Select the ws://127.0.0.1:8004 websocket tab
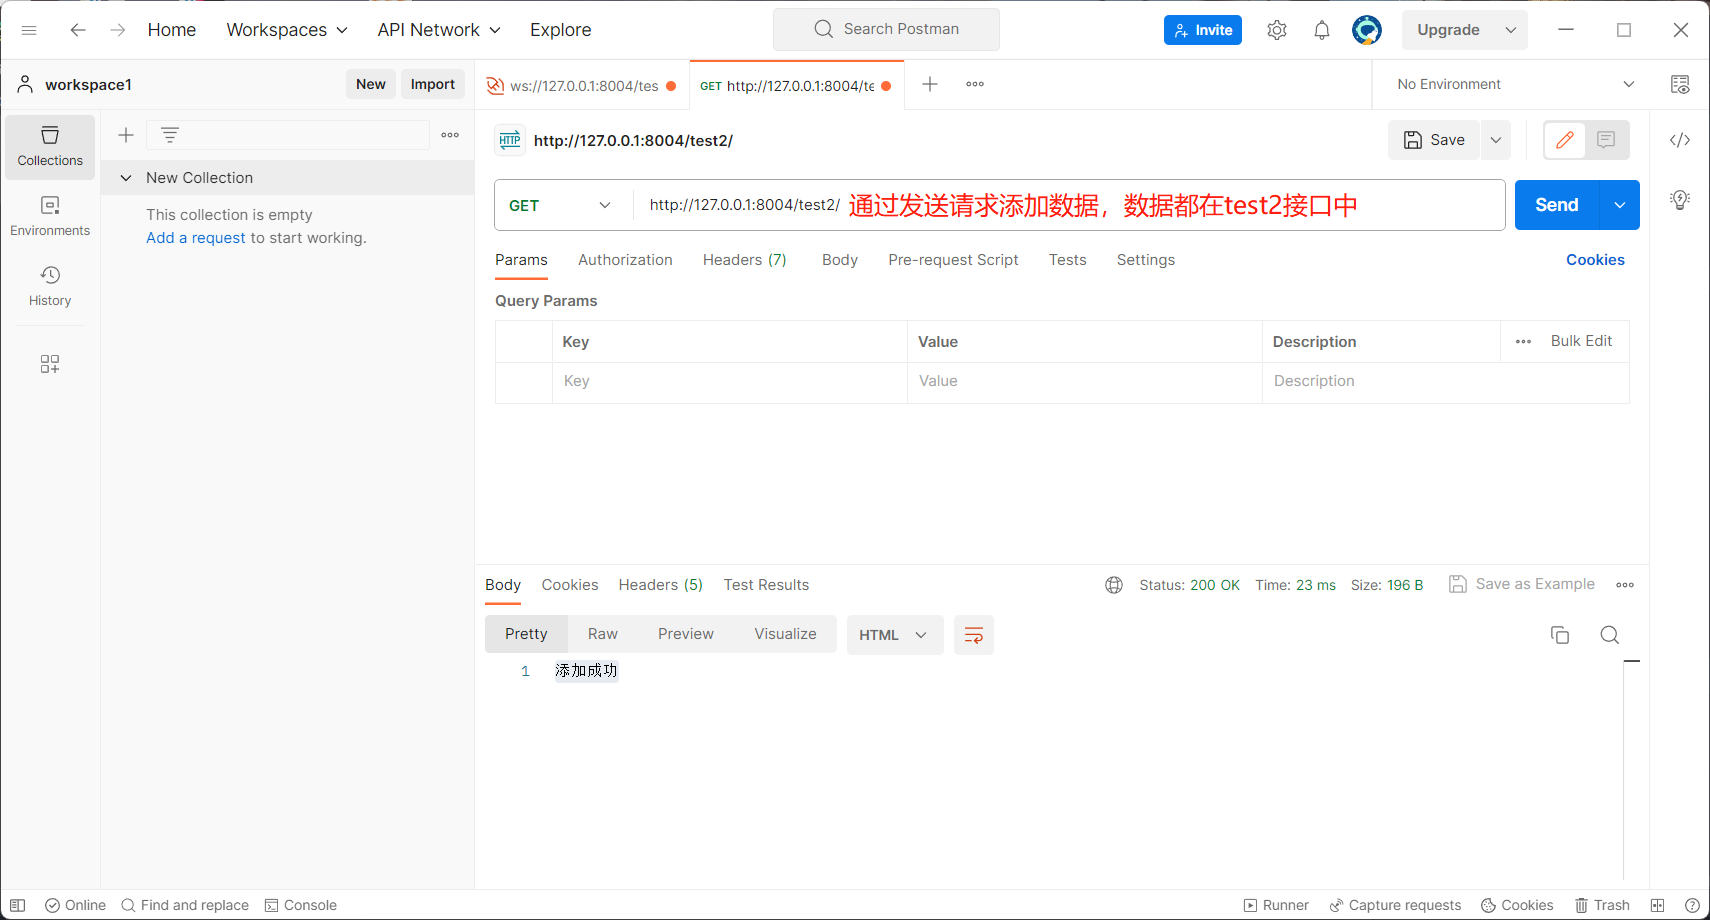 (582, 85)
